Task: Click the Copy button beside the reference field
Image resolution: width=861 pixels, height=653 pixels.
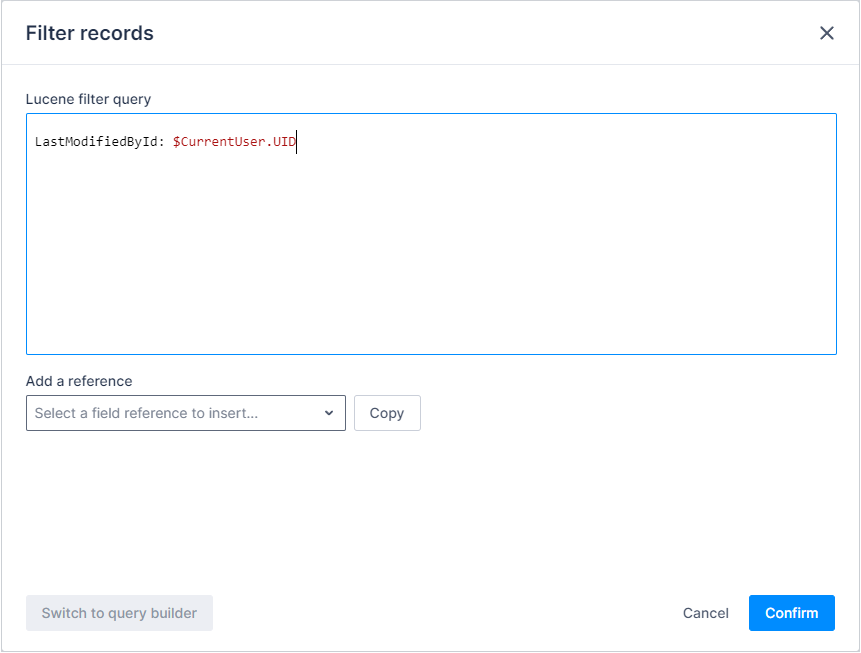Action: click(387, 413)
